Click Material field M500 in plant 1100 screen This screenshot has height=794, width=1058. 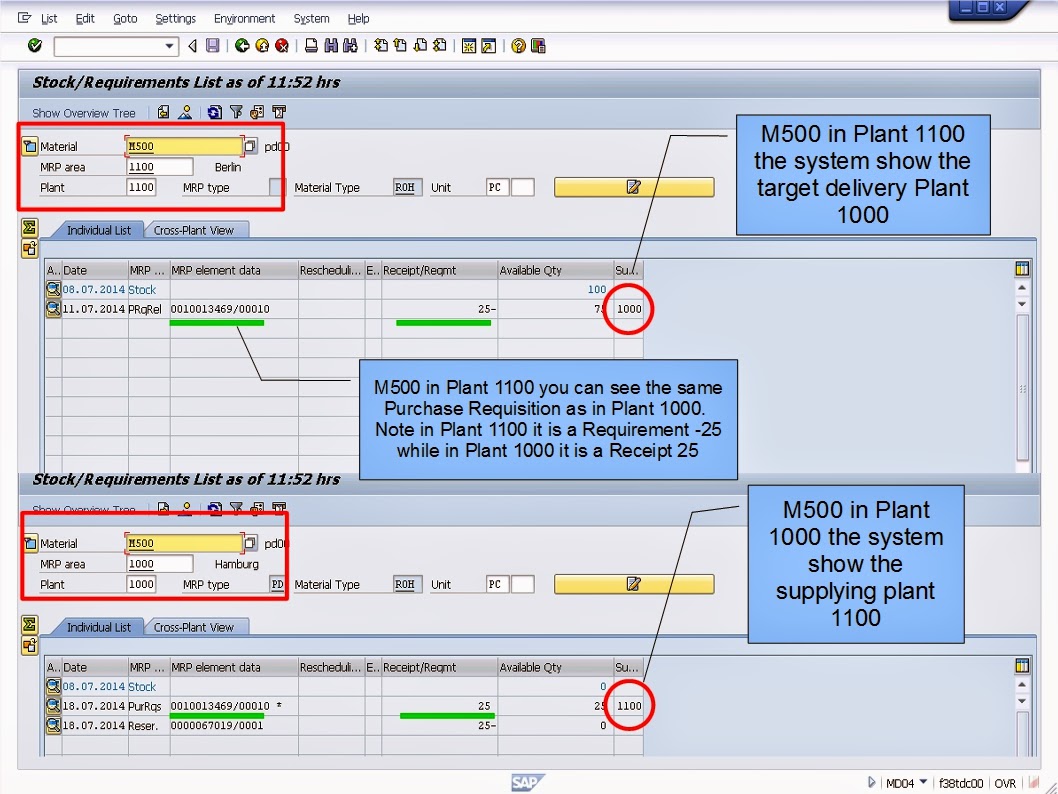click(x=184, y=146)
